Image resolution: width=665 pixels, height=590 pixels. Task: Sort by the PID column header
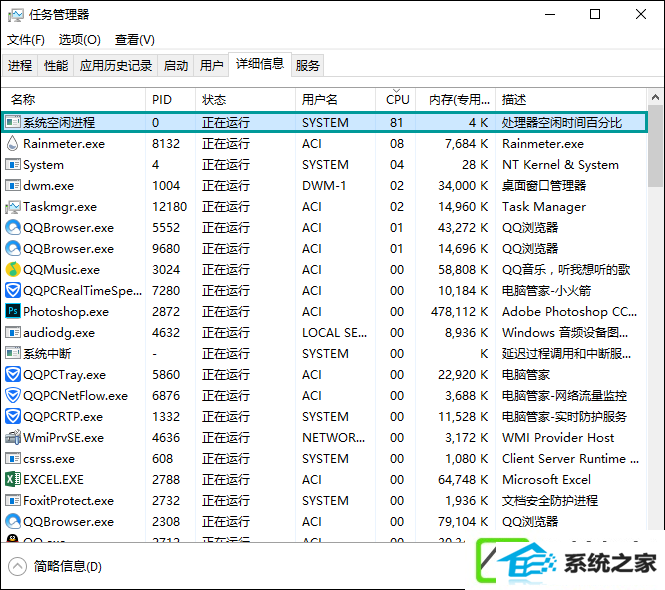[x=170, y=100]
